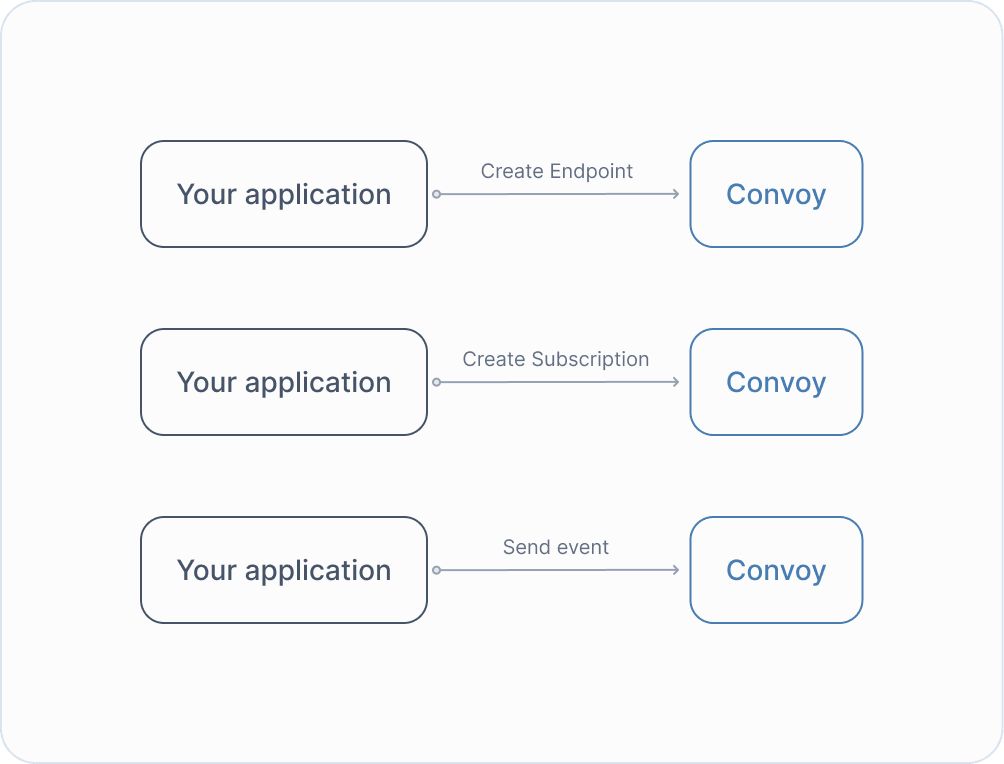Screen dimensions: 1004x764
Task: Click "Create" in the Create Subscription label
Action: (x=494, y=359)
